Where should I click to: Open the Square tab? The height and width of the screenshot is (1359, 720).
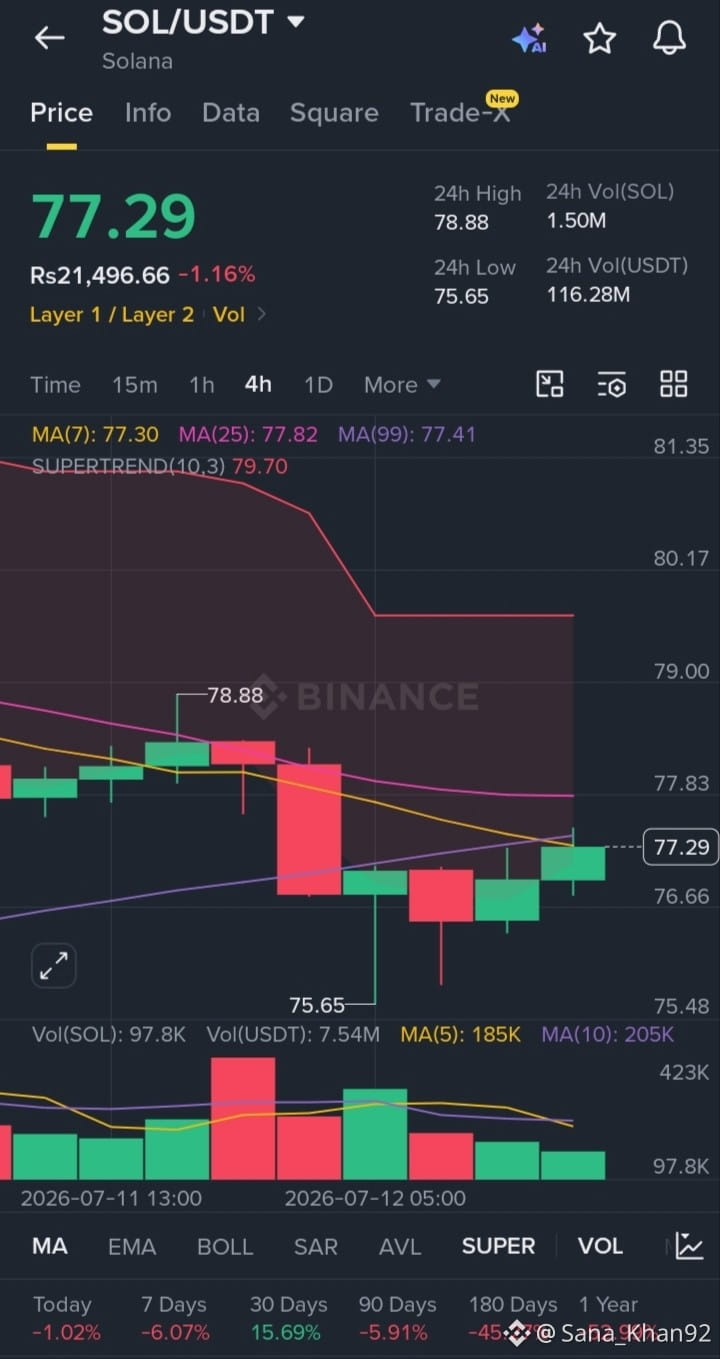pyautogui.click(x=334, y=113)
